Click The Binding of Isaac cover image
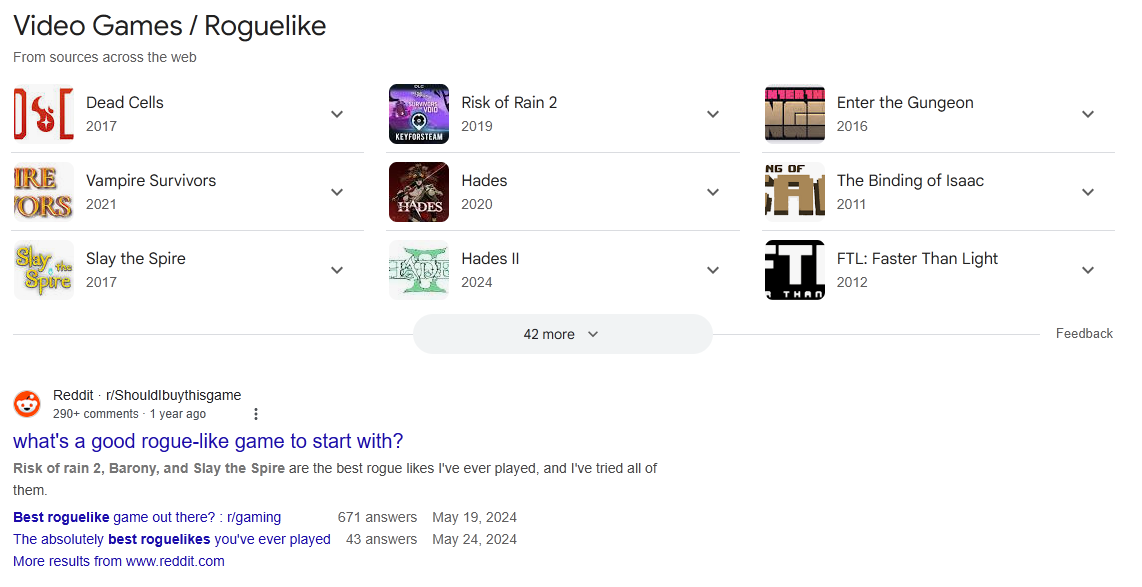 point(795,192)
